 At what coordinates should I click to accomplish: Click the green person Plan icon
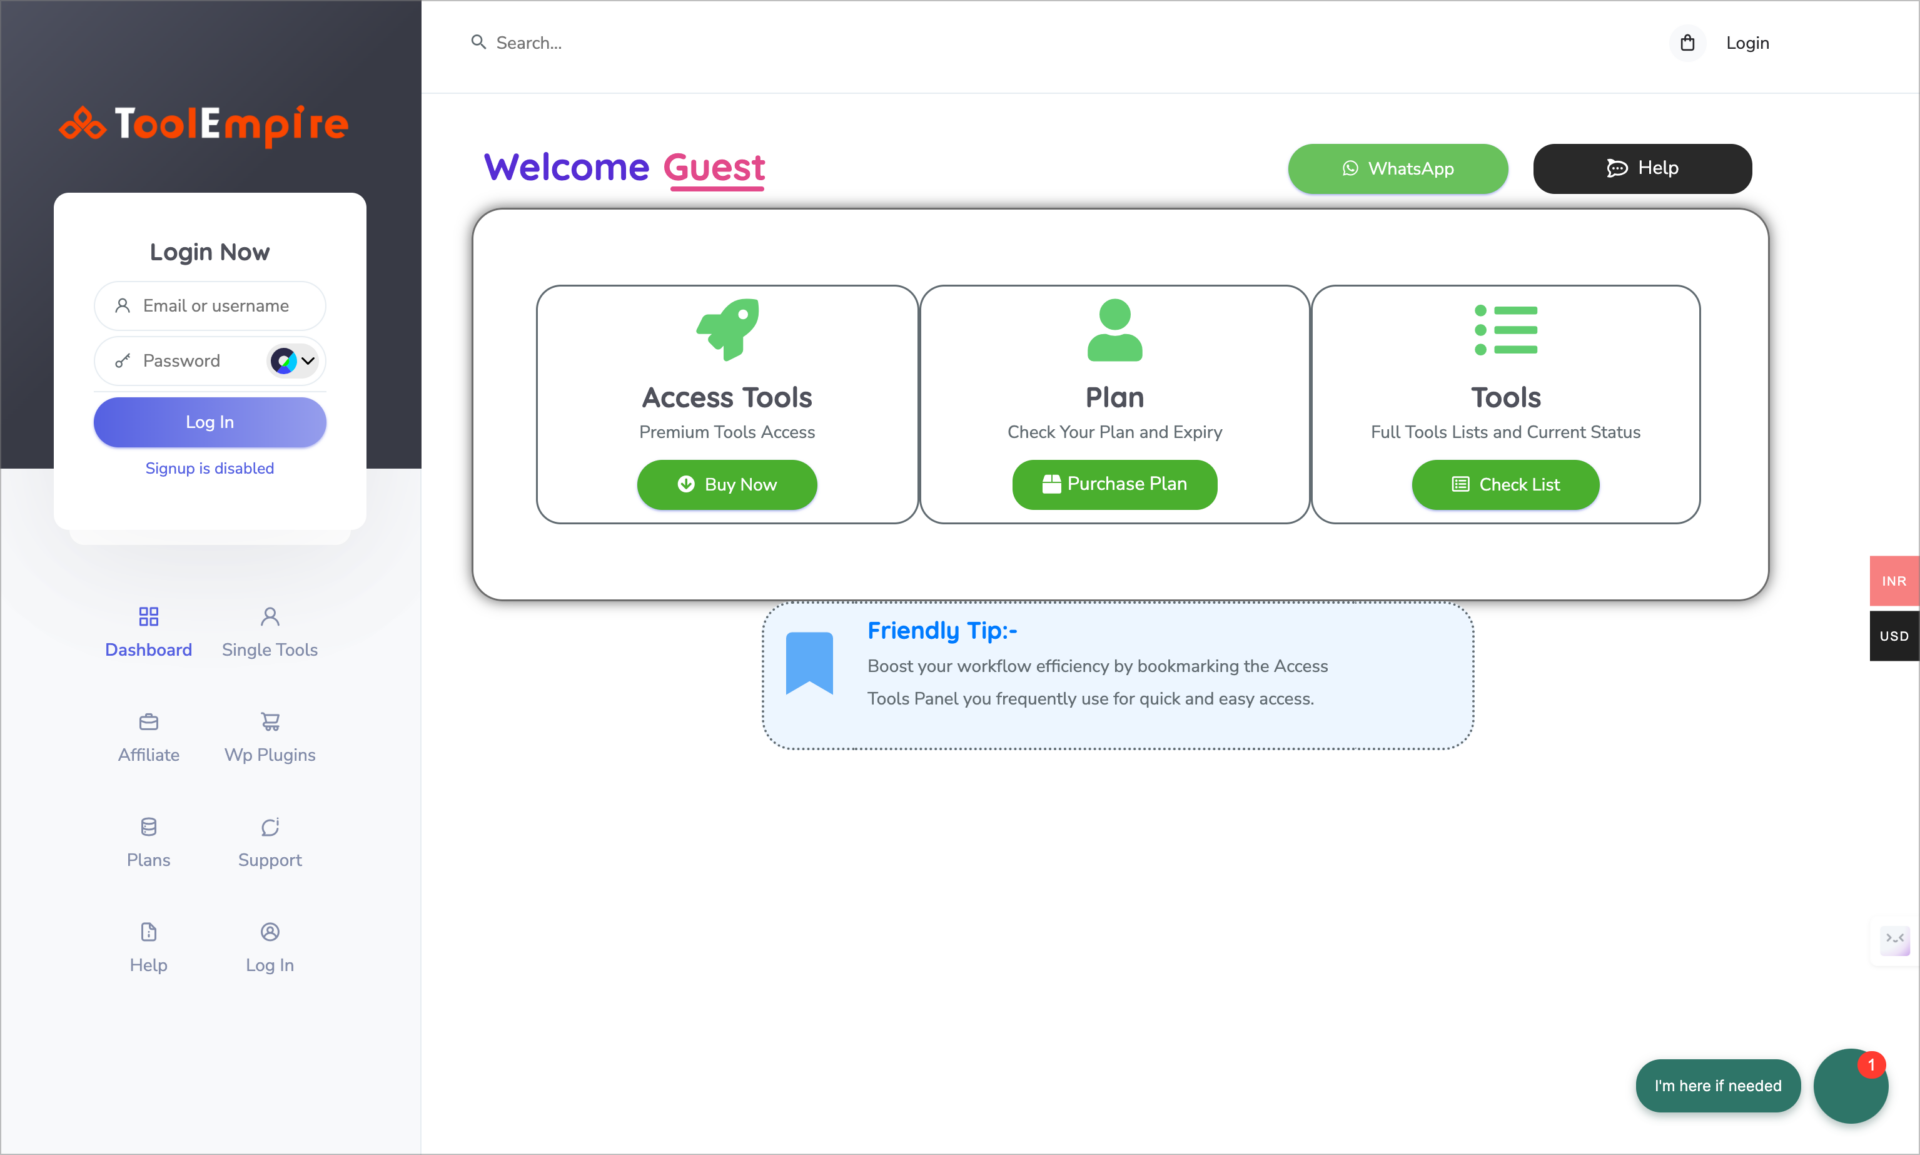(1115, 330)
